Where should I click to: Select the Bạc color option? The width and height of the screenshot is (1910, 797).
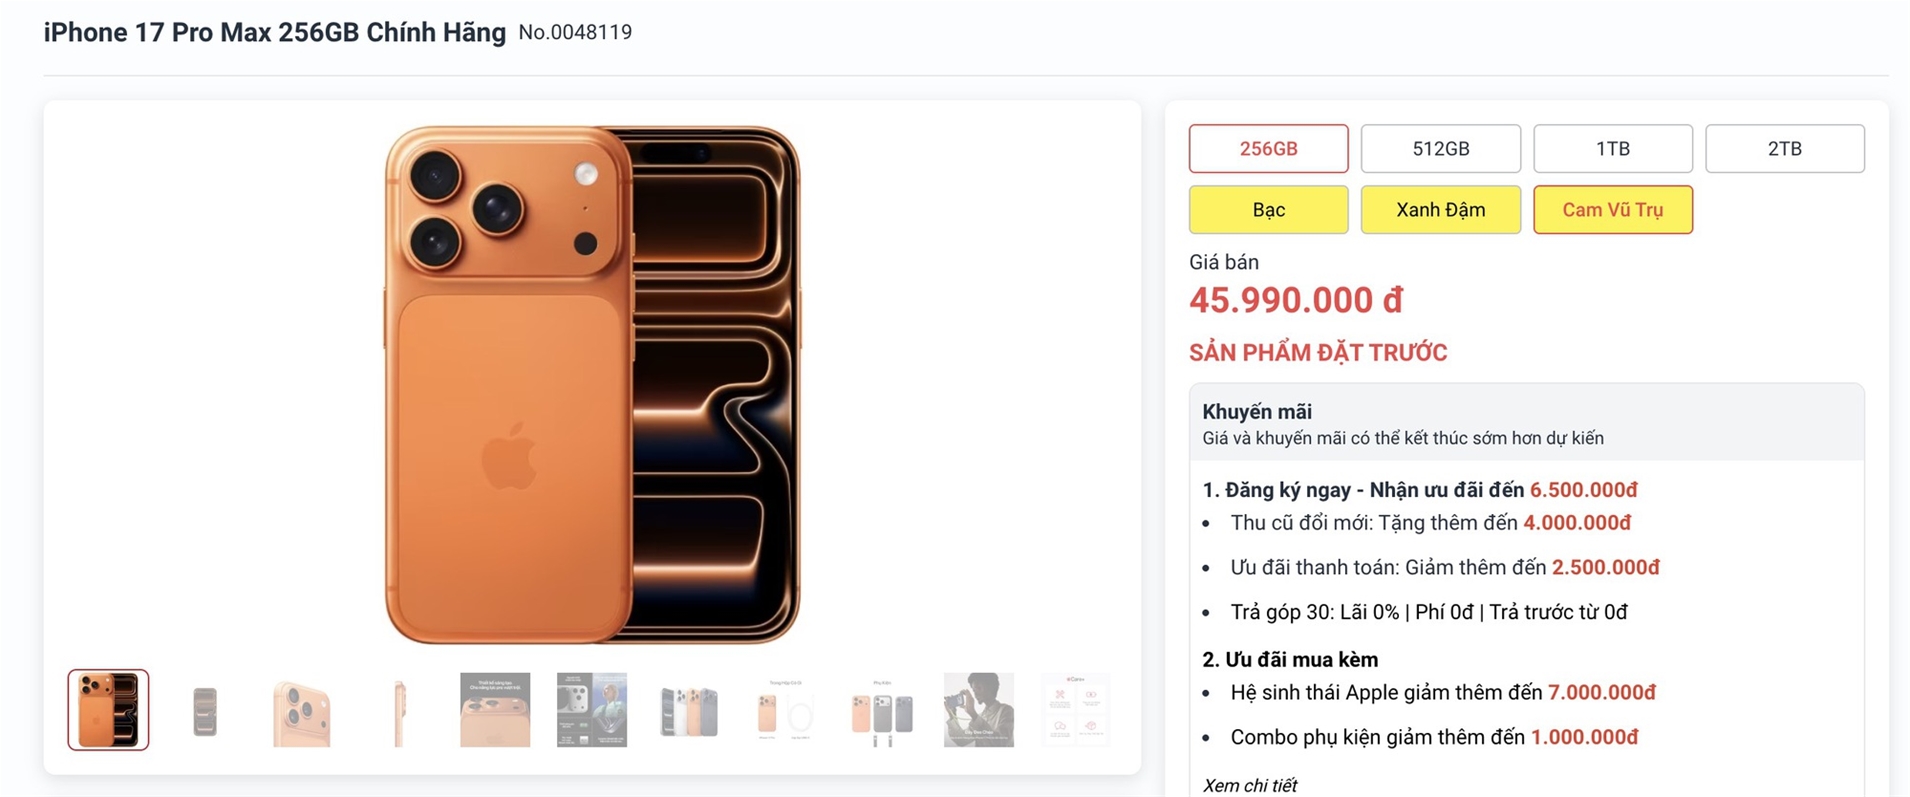click(x=1268, y=210)
